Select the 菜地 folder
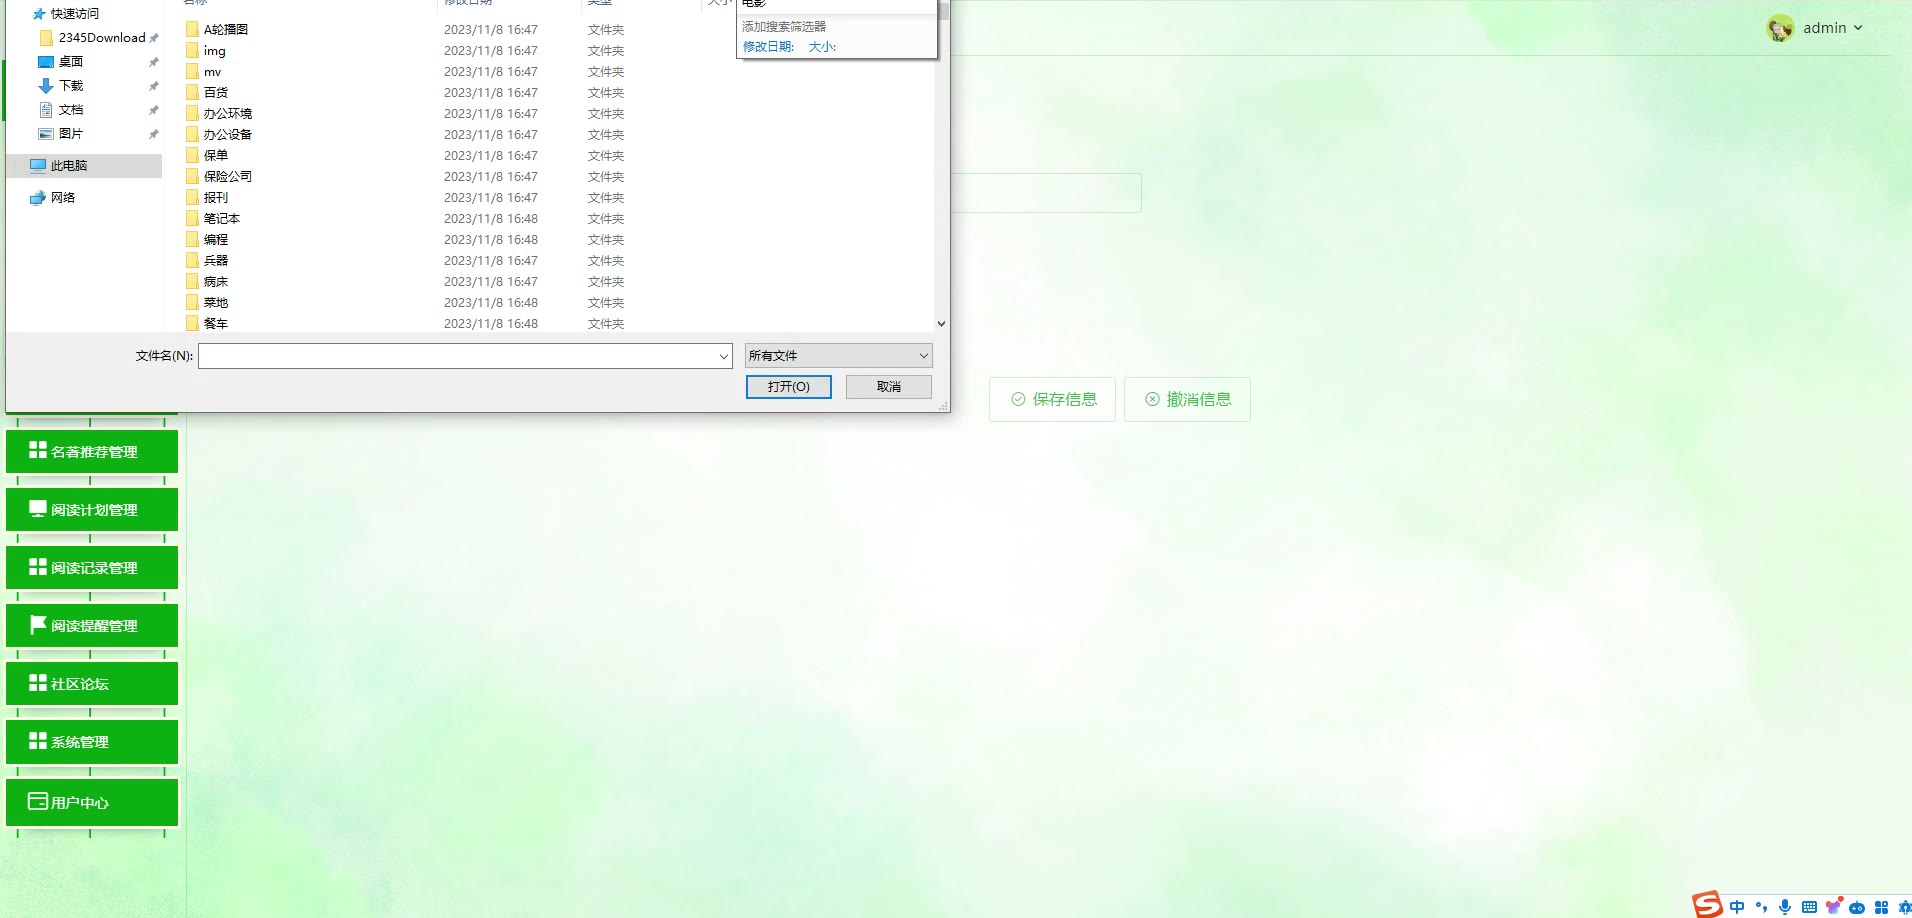Viewport: 1912px width, 918px height. [x=216, y=302]
